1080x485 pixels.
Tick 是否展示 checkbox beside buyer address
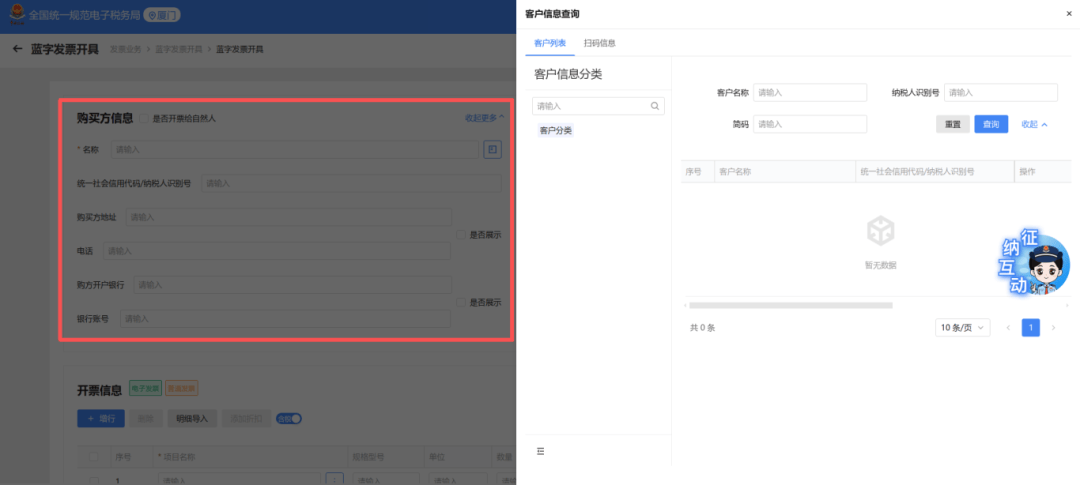click(461, 235)
